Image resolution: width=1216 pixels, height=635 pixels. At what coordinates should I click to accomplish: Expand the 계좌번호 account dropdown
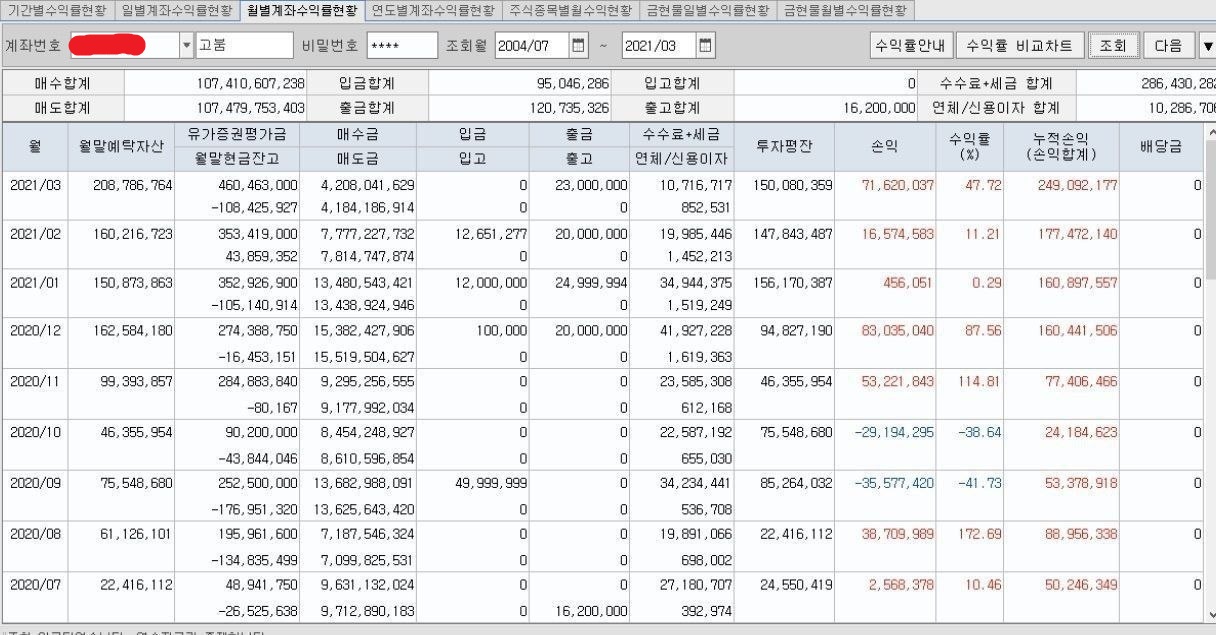(x=184, y=45)
